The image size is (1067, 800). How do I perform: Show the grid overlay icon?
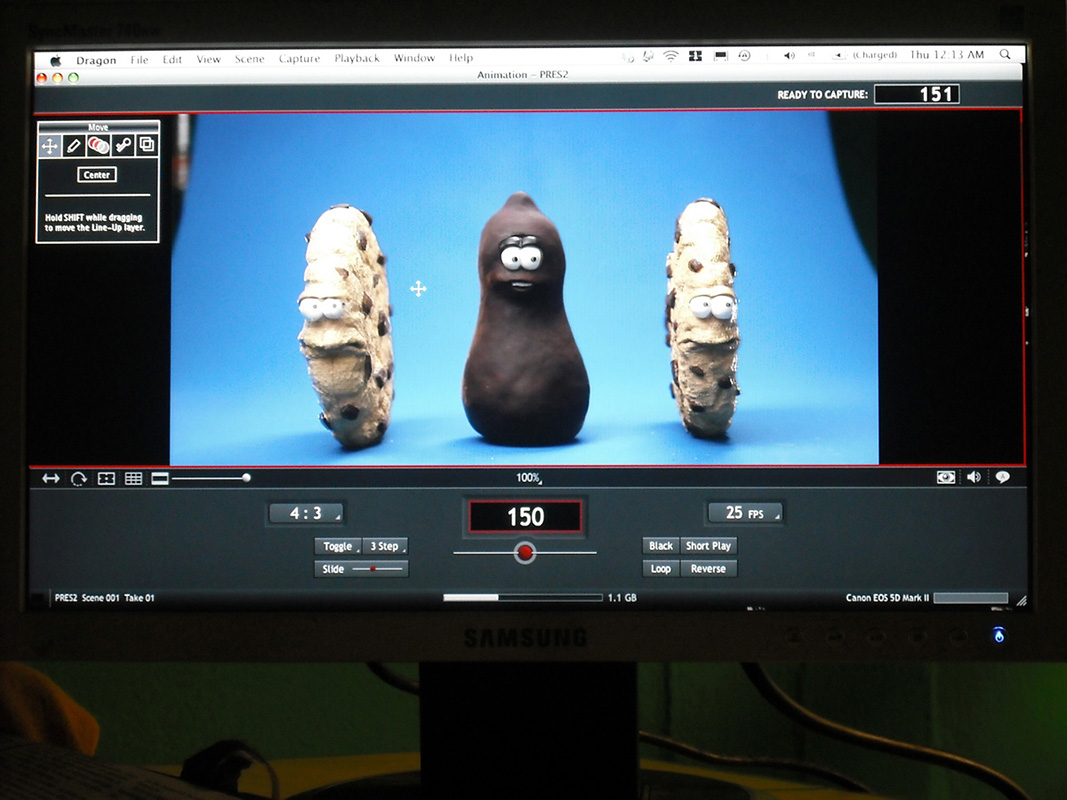pyautogui.click(x=133, y=479)
